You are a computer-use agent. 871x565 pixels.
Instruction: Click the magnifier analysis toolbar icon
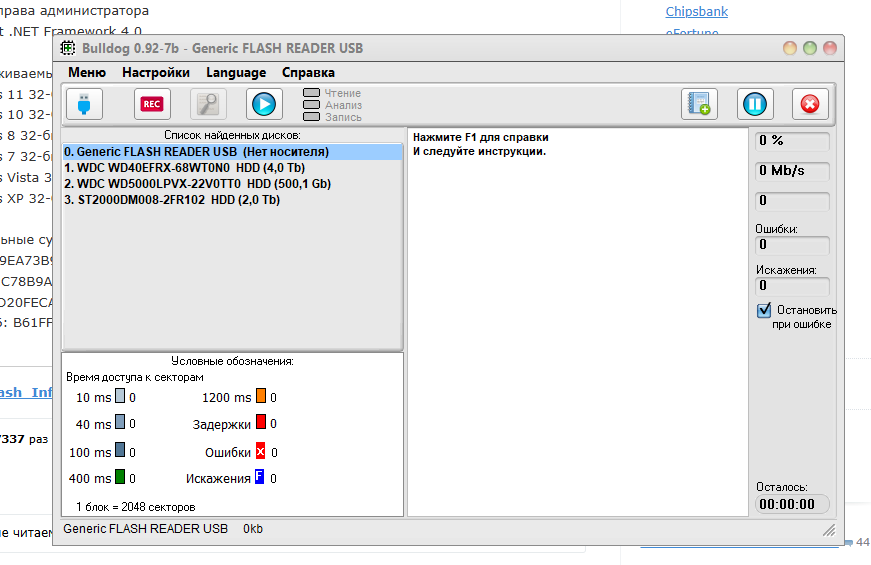(208, 104)
